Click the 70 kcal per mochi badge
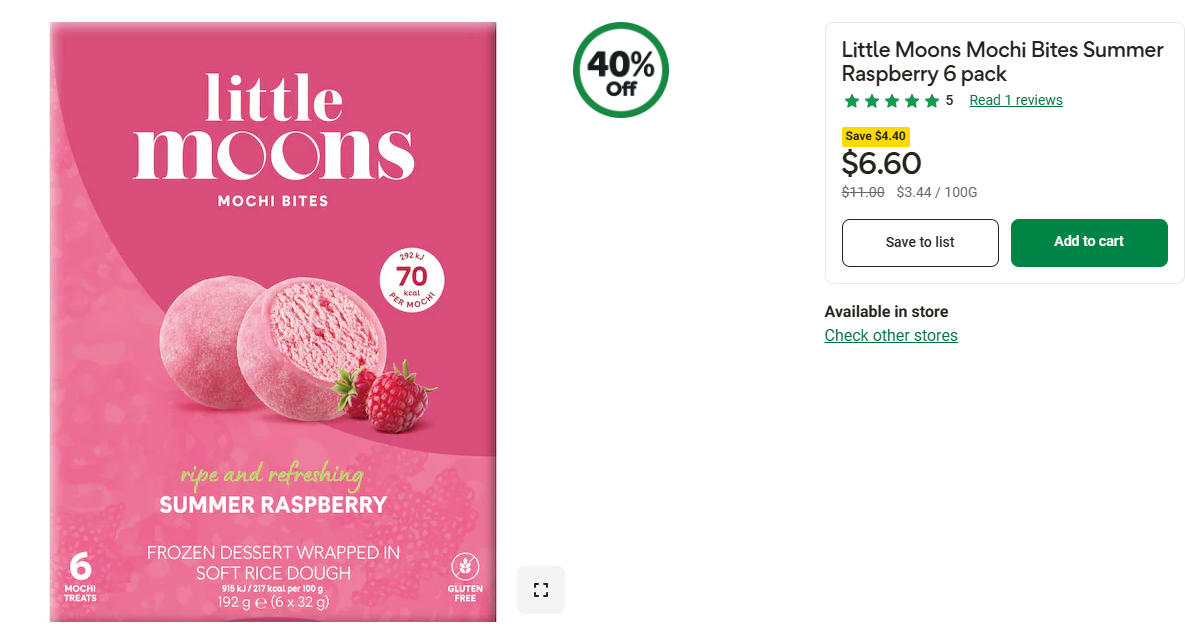 pyautogui.click(x=412, y=278)
